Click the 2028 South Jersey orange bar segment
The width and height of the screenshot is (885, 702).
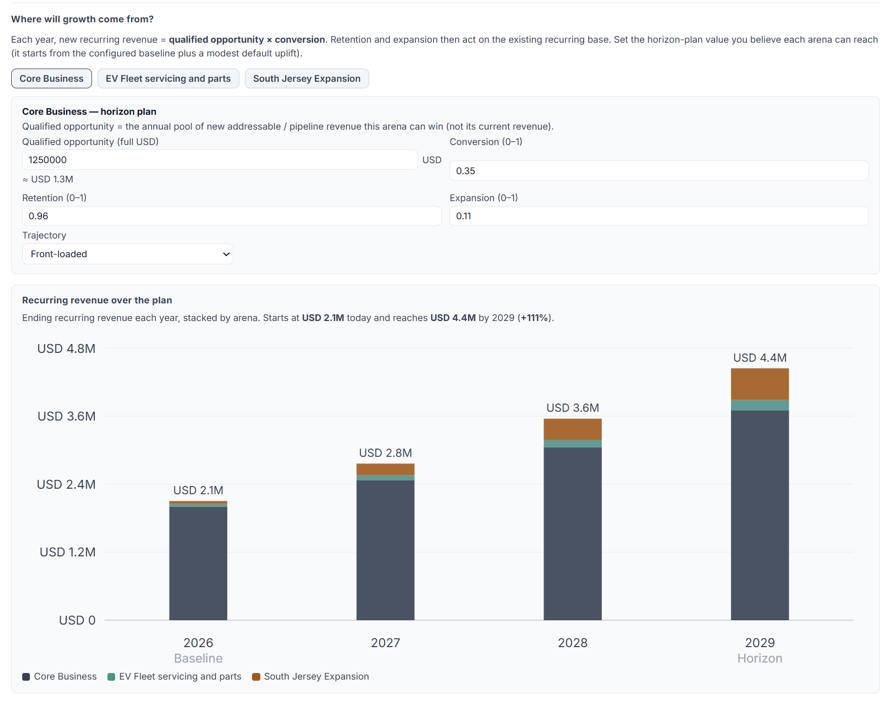click(x=573, y=429)
